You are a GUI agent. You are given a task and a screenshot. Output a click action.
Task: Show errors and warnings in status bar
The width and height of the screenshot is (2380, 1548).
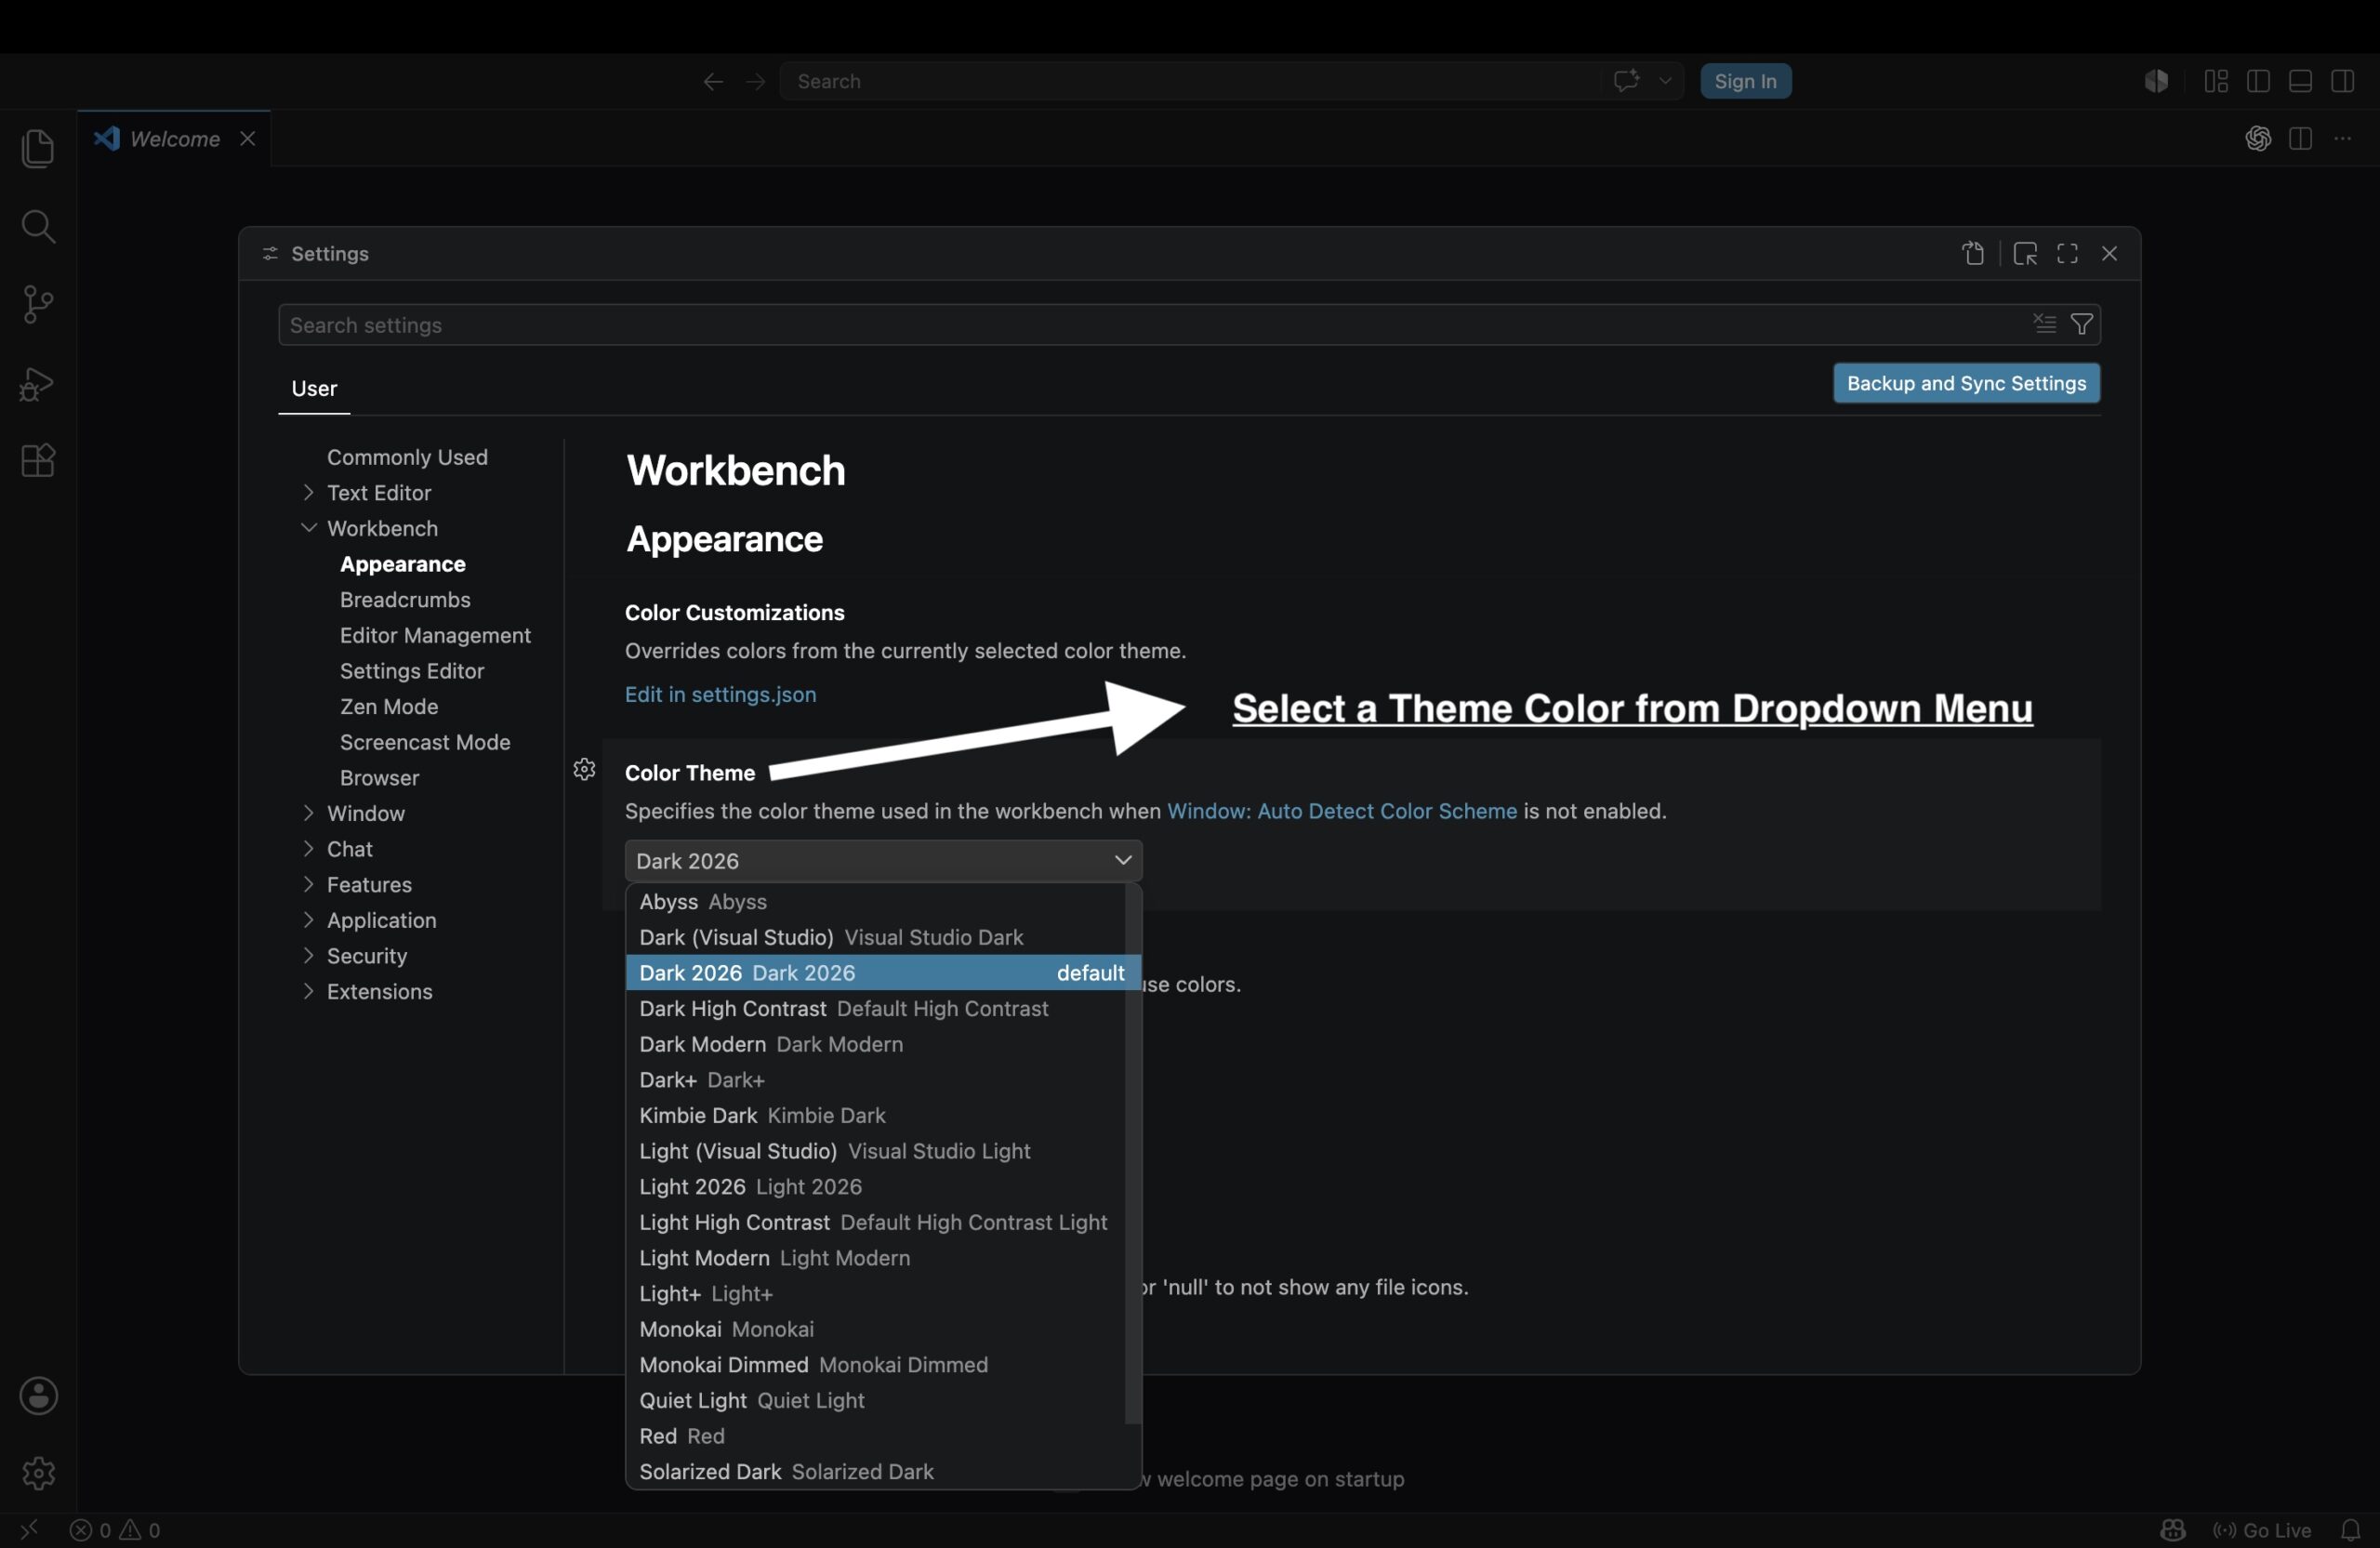115,1530
